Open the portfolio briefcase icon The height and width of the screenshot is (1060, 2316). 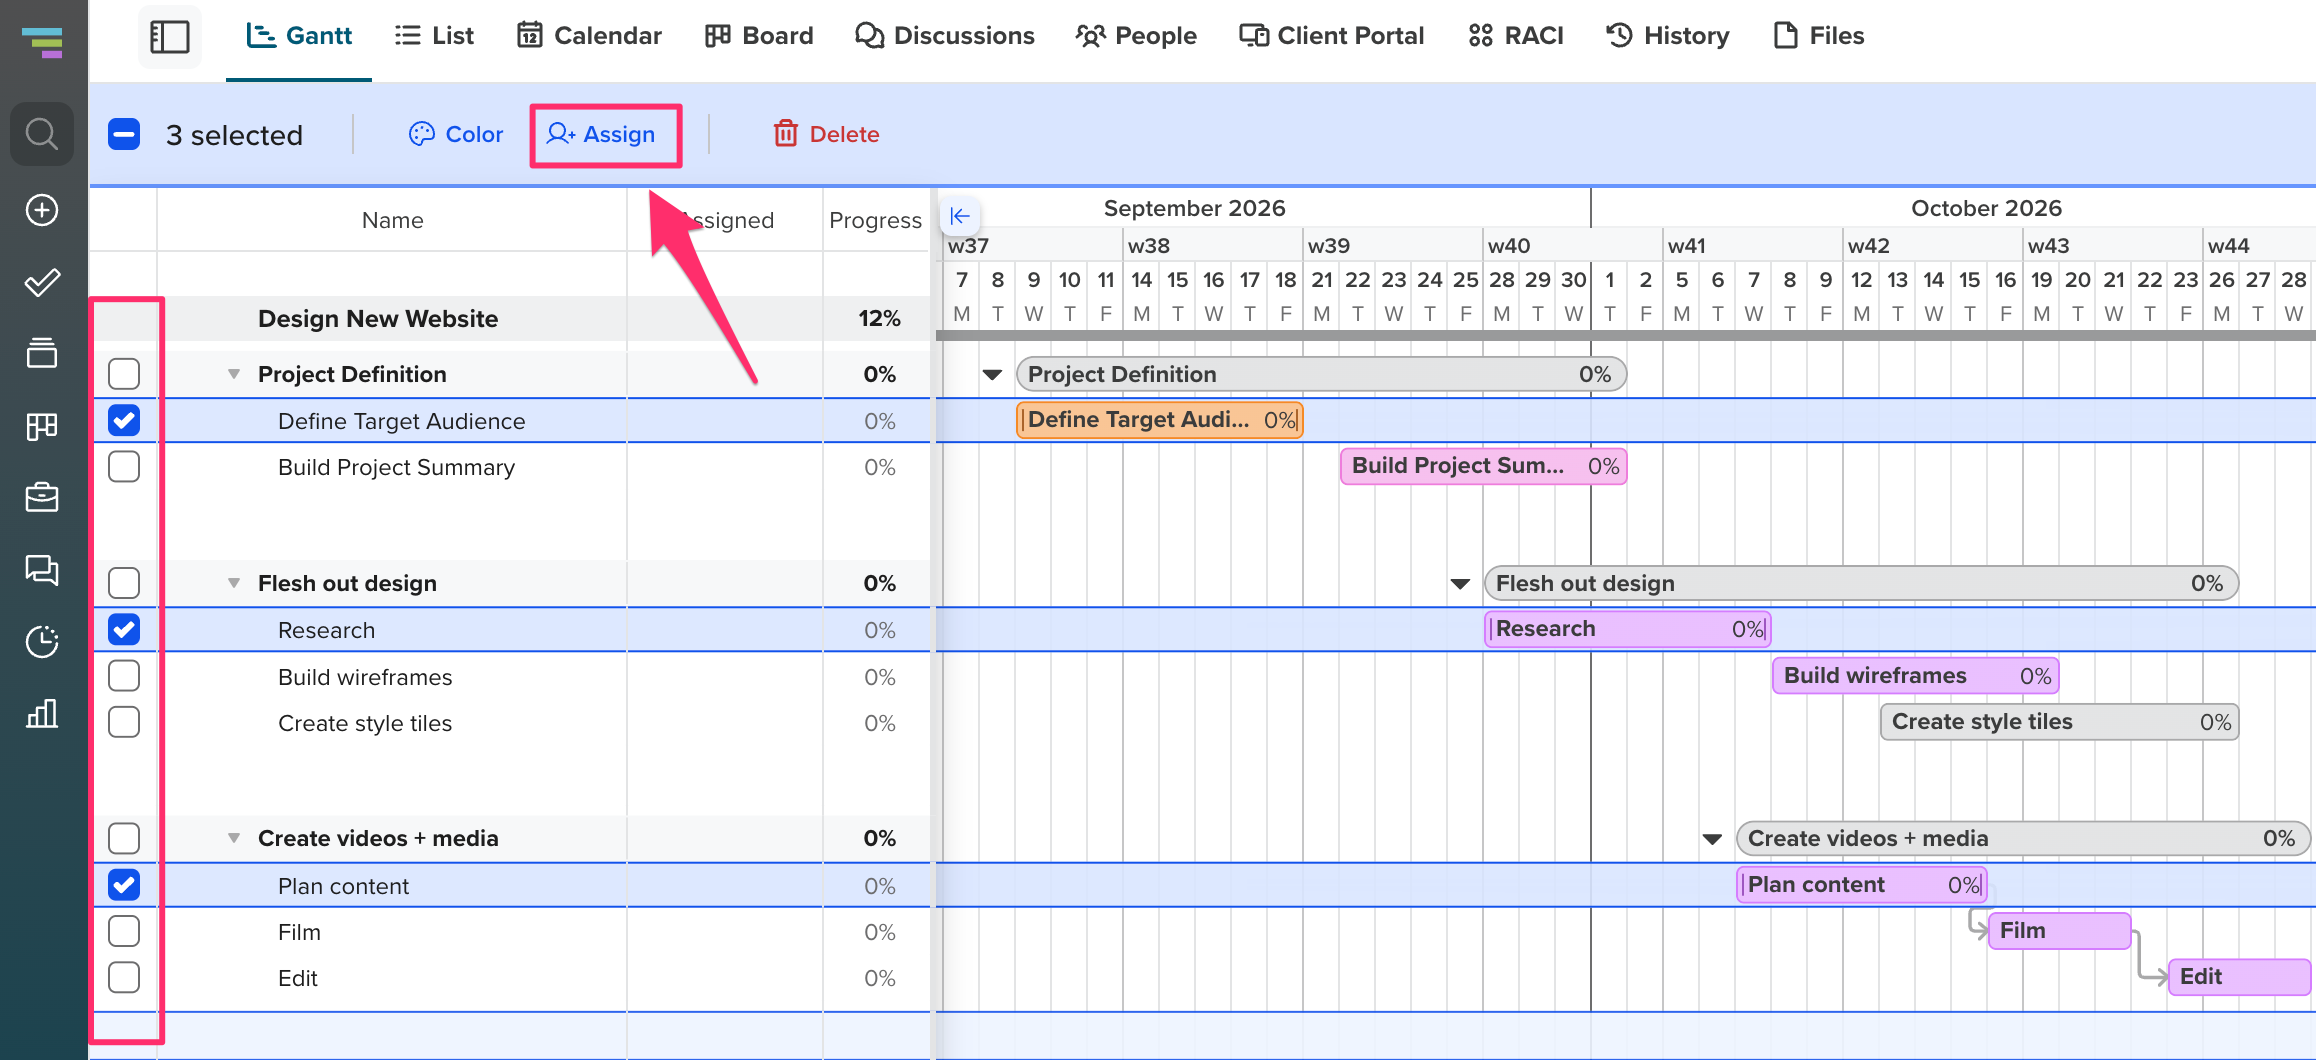pos(42,497)
